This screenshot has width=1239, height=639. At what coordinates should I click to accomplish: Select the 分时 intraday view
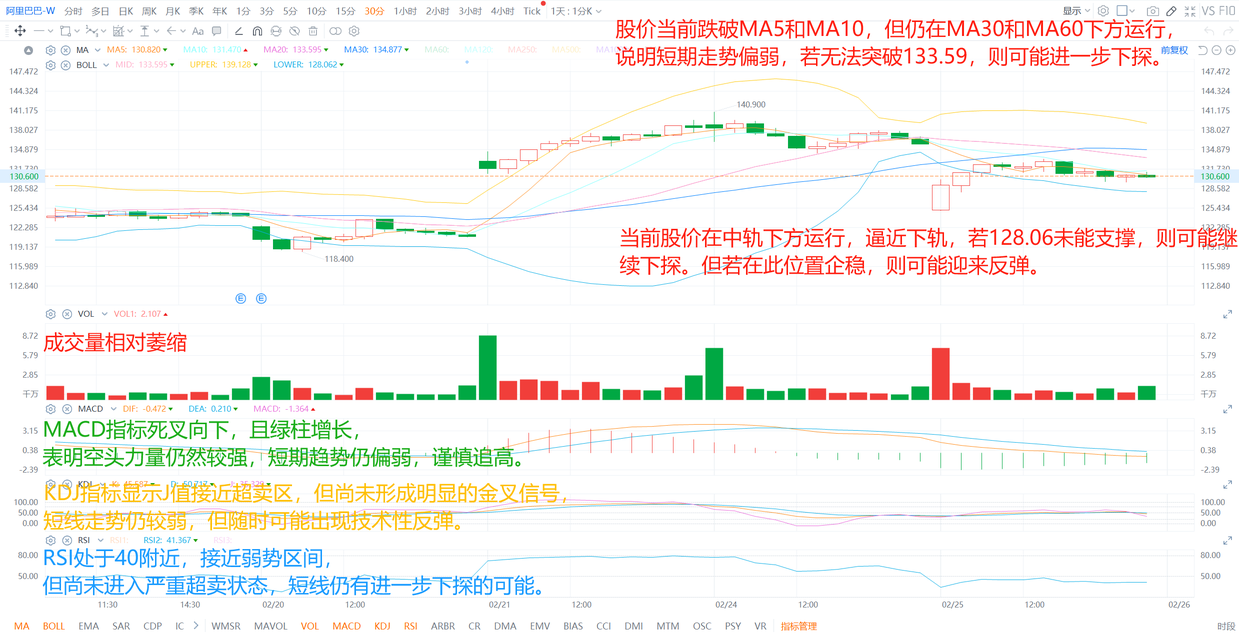[x=73, y=11]
